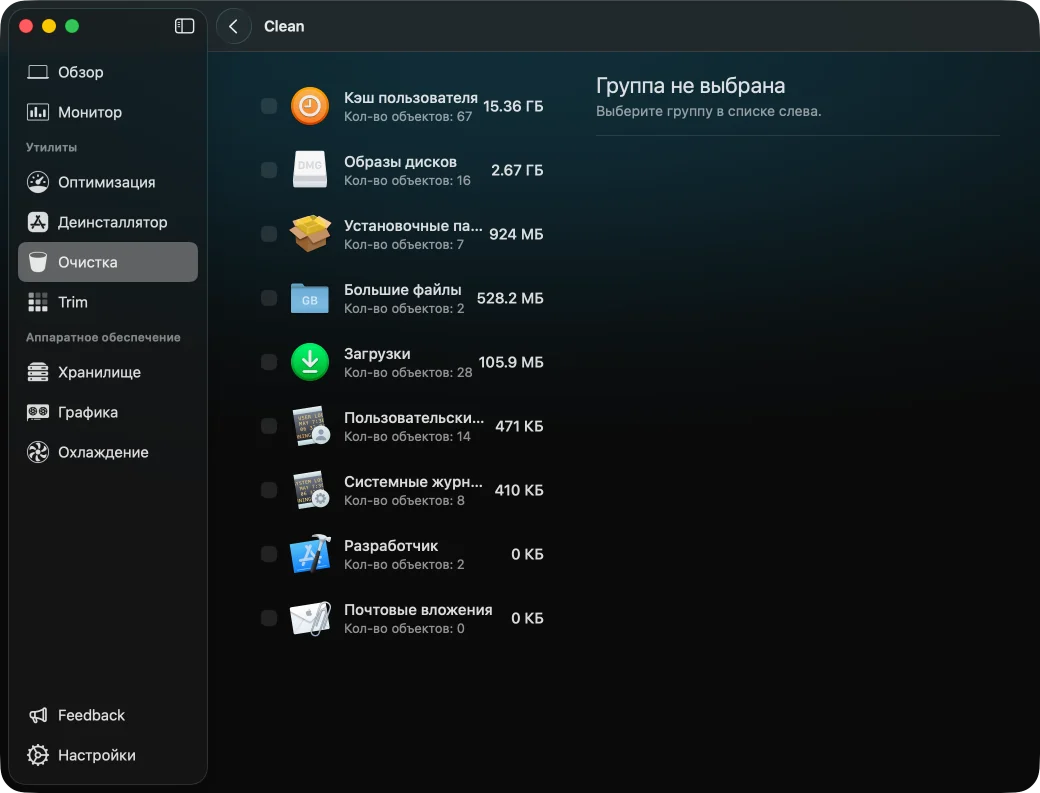Image resolution: width=1040 pixels, height=793 pixels.
Task: Click the green fullscreen window button
Action: (72, 26)
